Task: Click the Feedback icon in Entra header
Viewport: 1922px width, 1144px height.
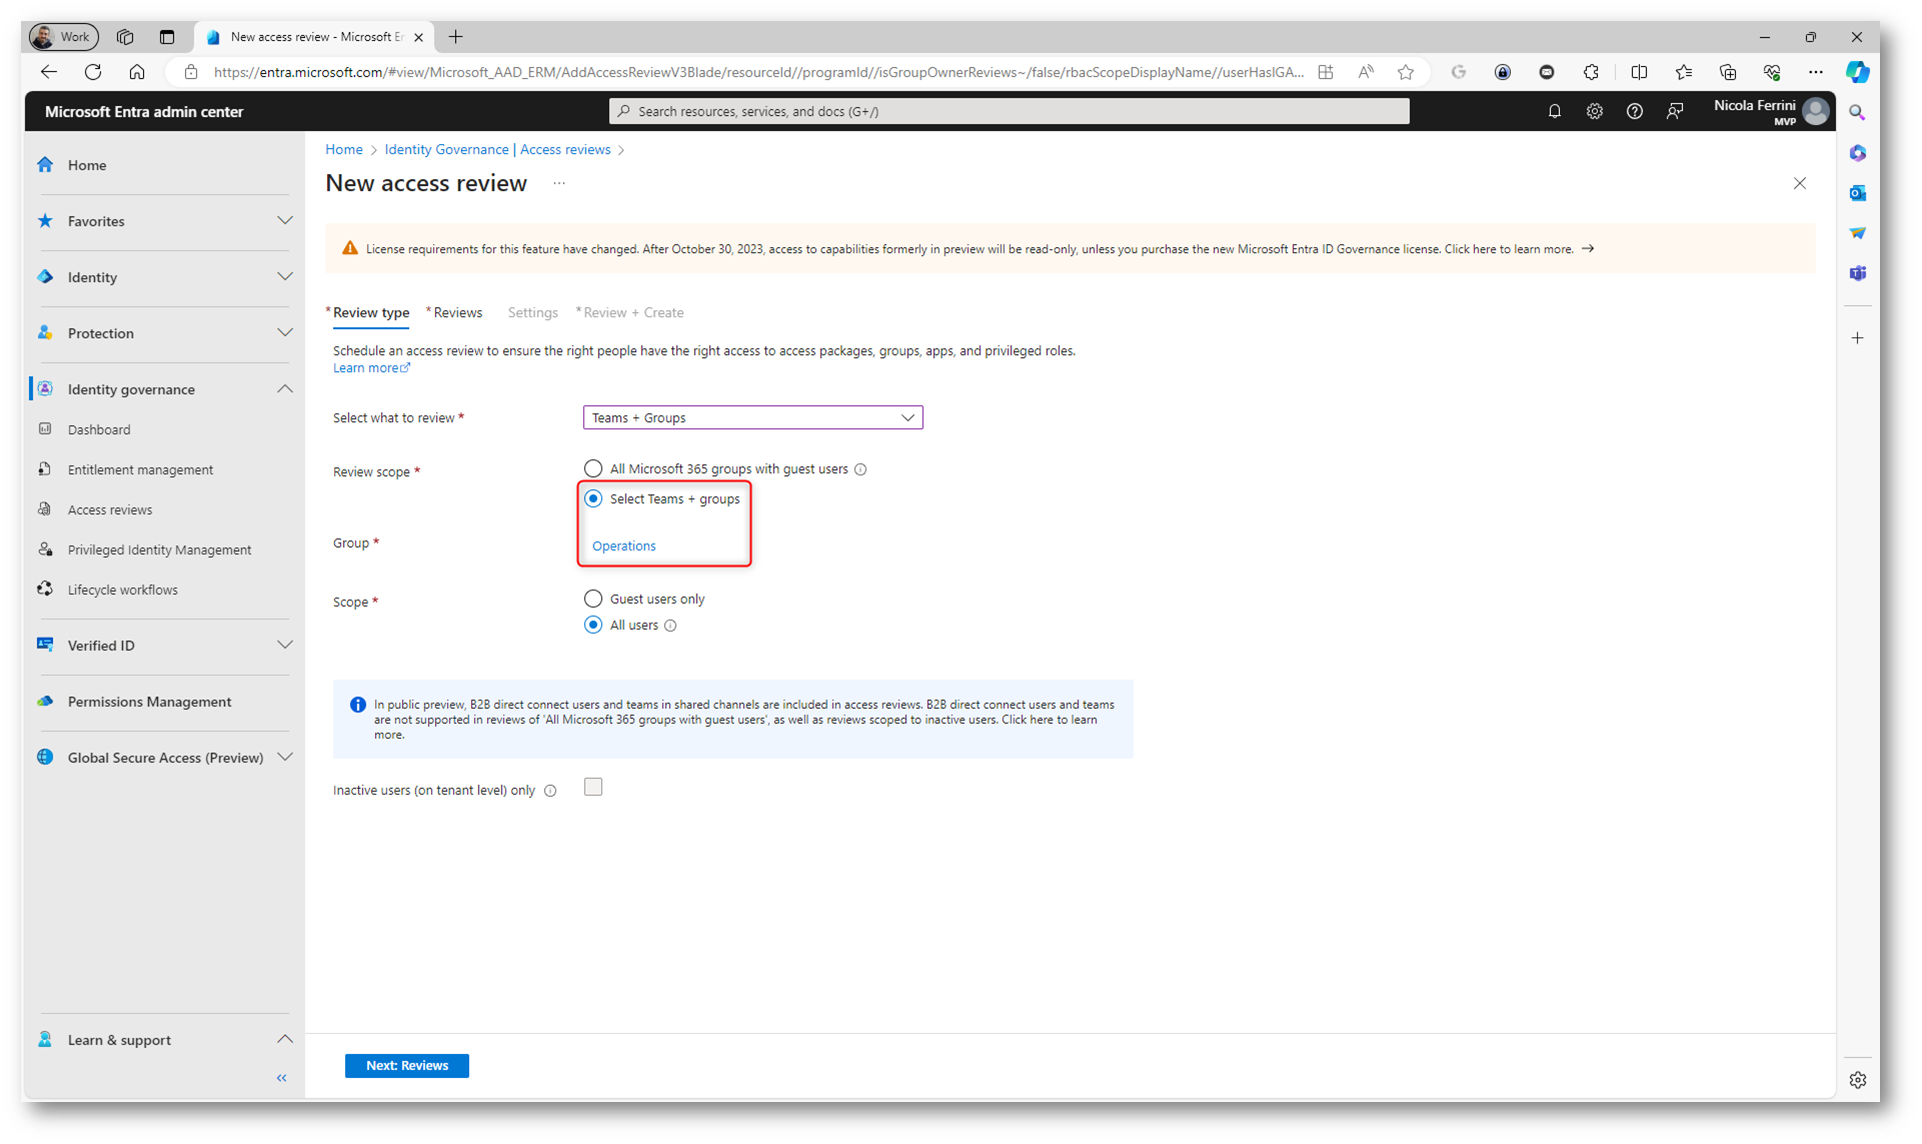Action: (1675, 112)
